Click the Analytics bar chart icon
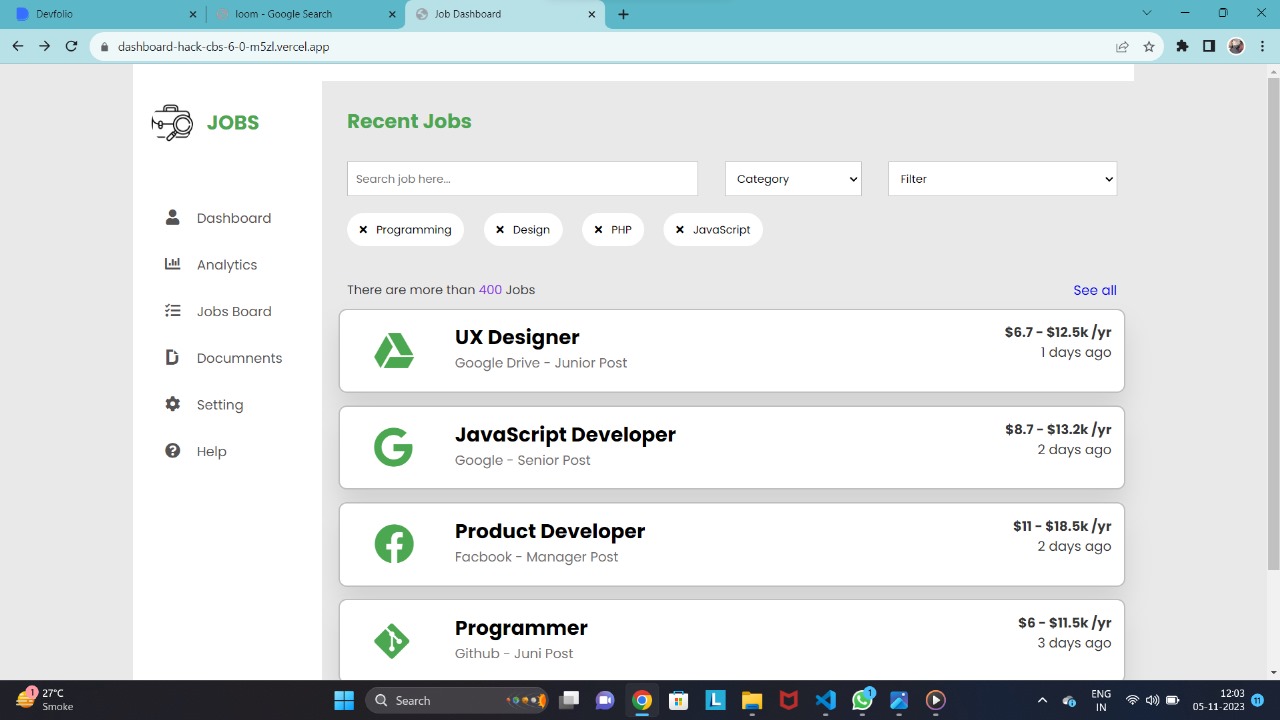The height and width of the screenshot is (720, 1280). tap(173, 264)
